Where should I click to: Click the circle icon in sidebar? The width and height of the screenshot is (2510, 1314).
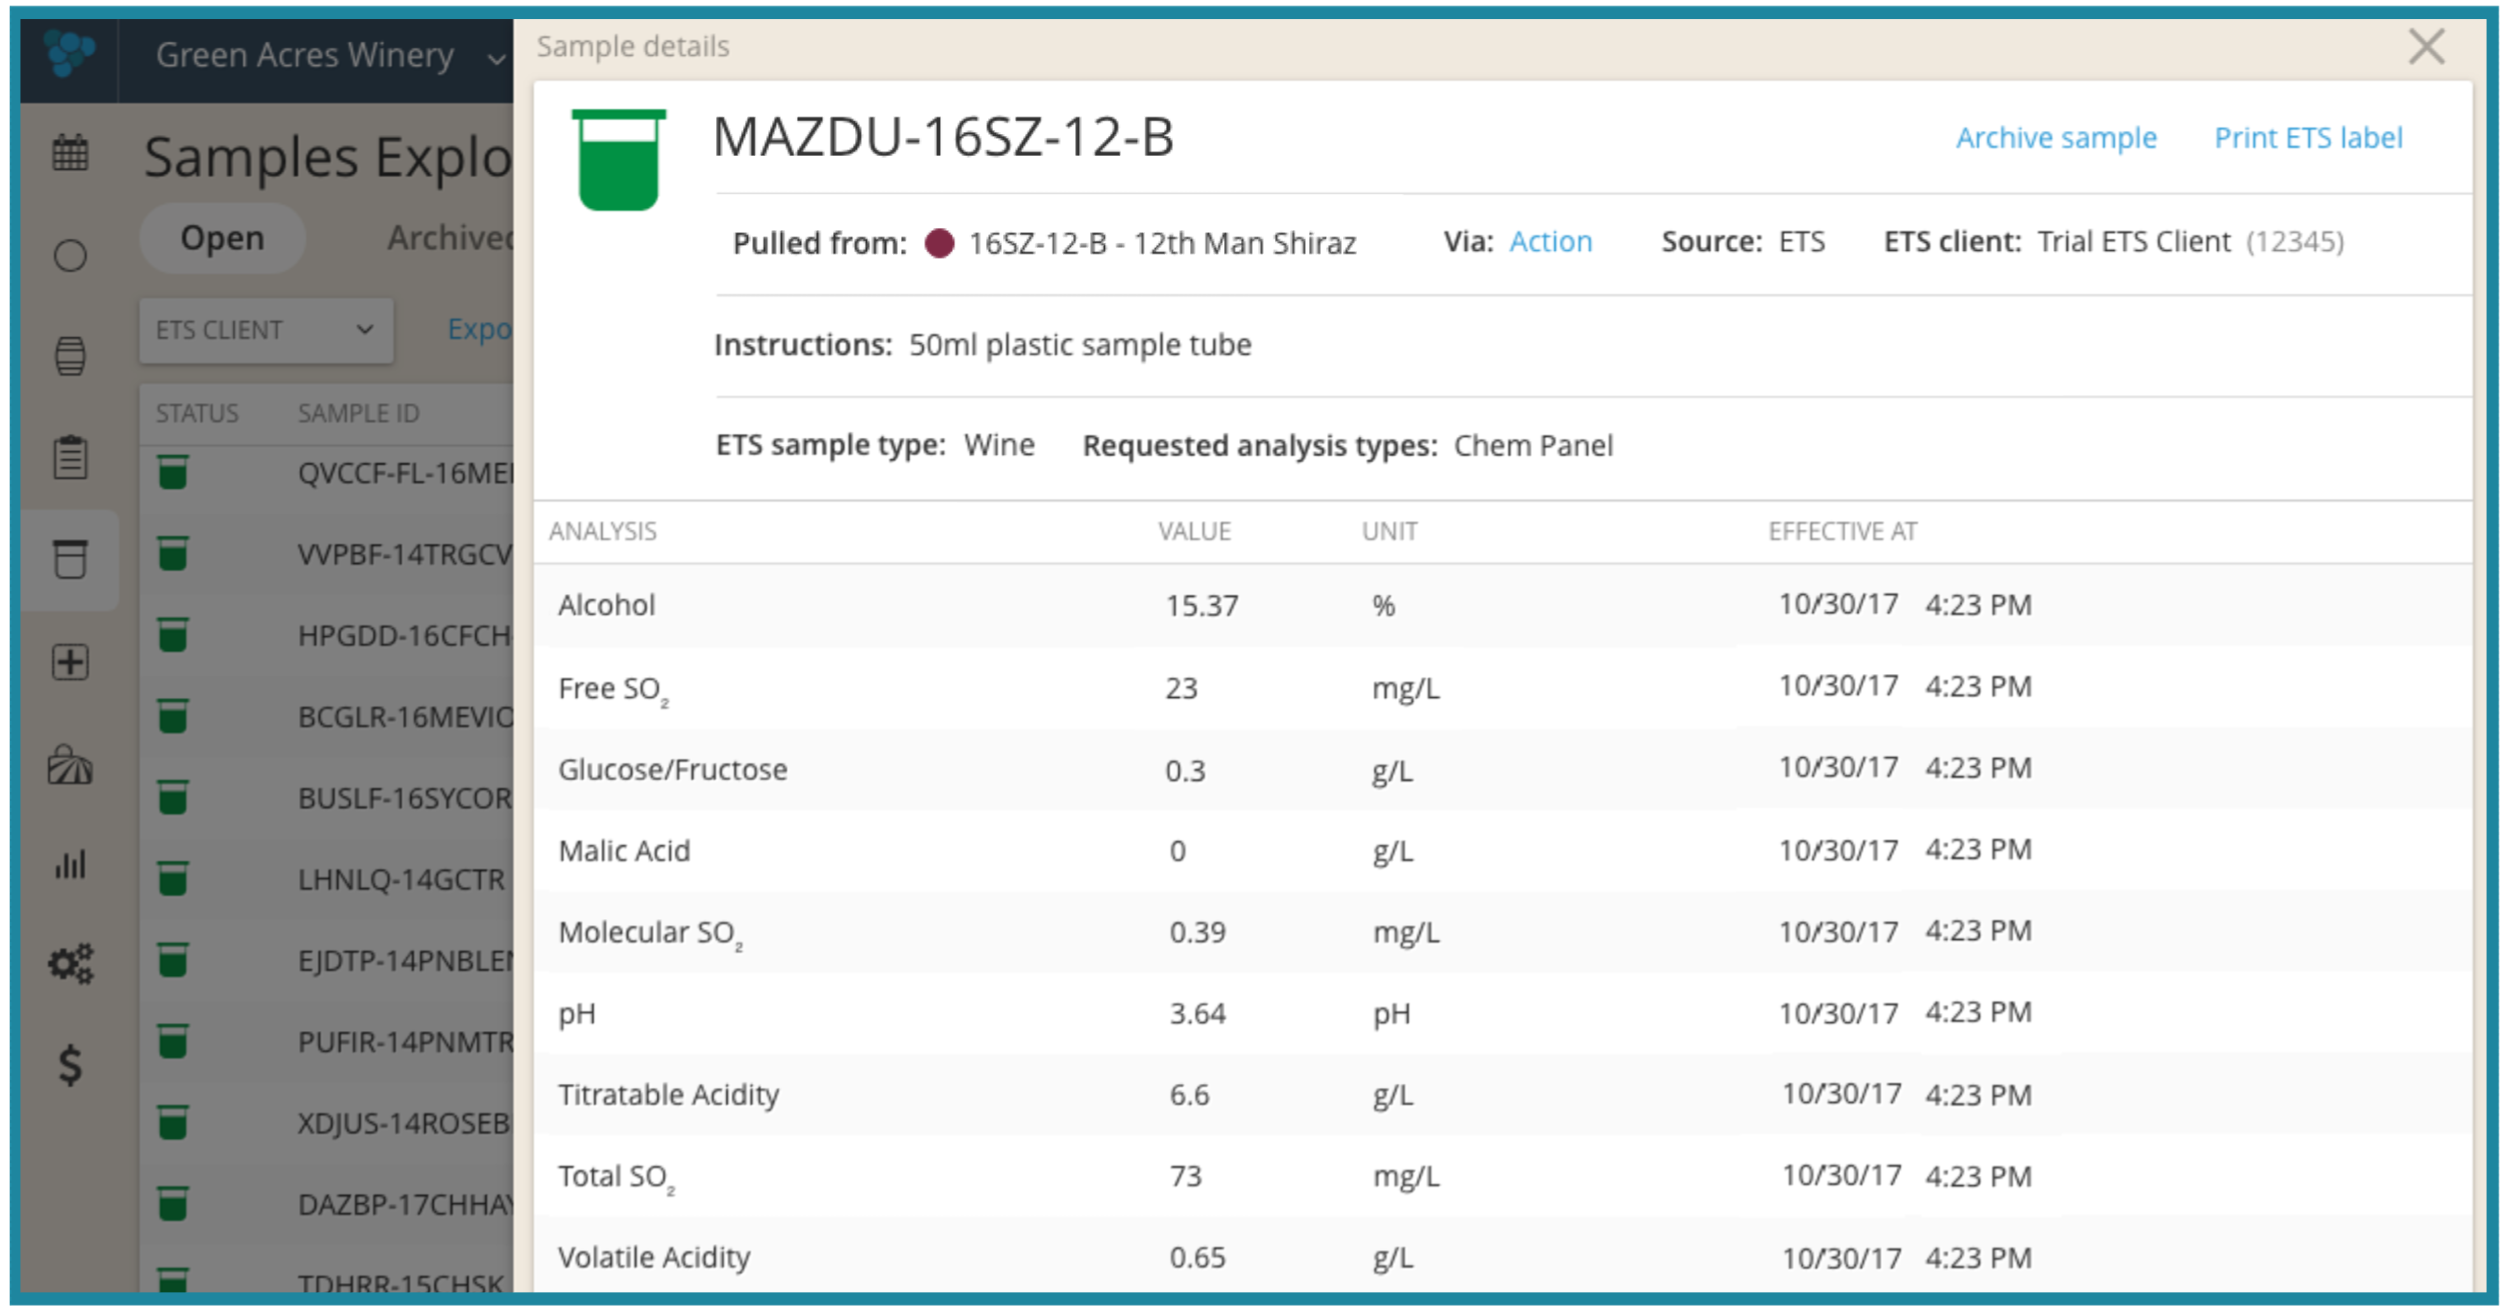click(x=70, y=256)
